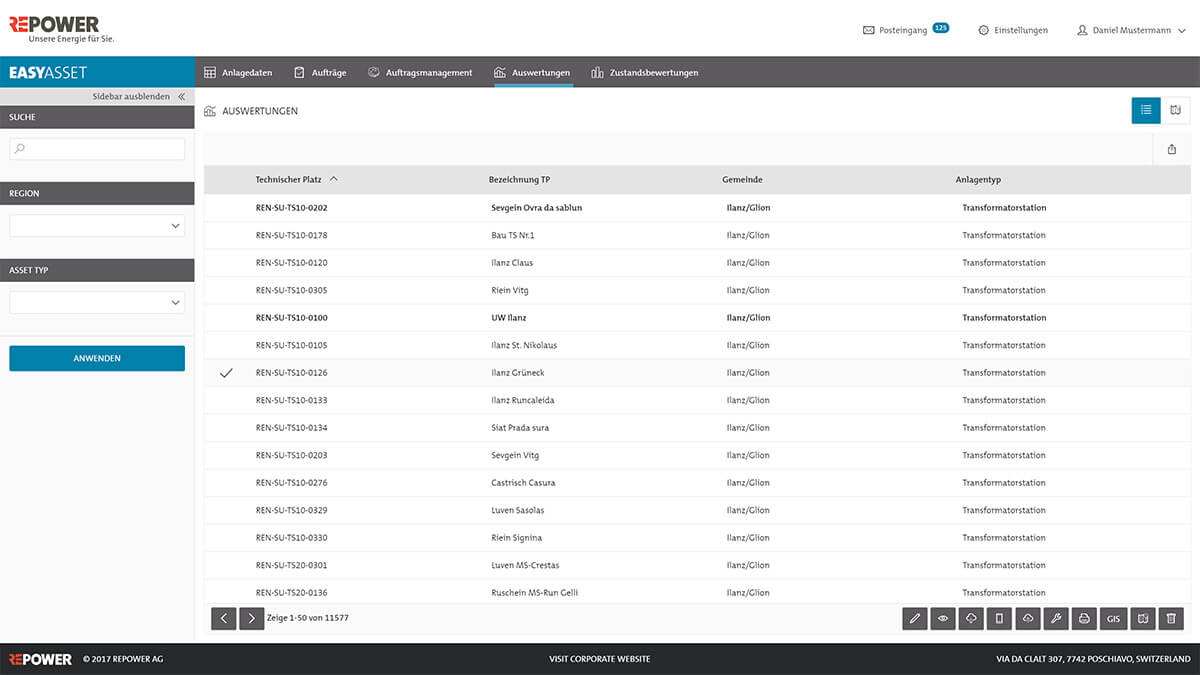Click the Anwenden button in the sidebar
This screenshot has height=675, width=1200.
click(96, 357)
